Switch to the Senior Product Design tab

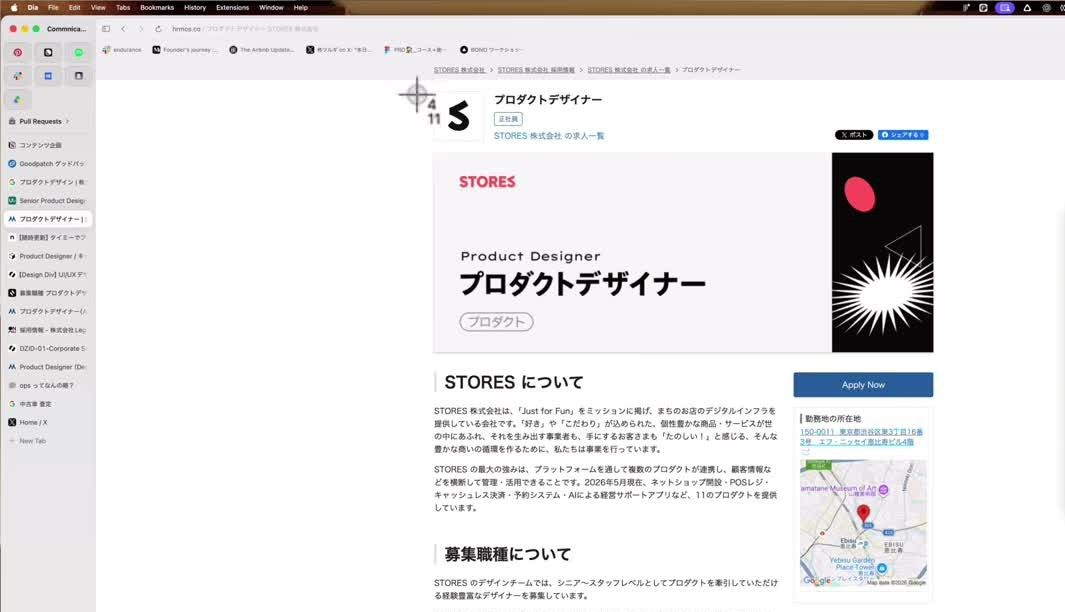coord(48,200)
